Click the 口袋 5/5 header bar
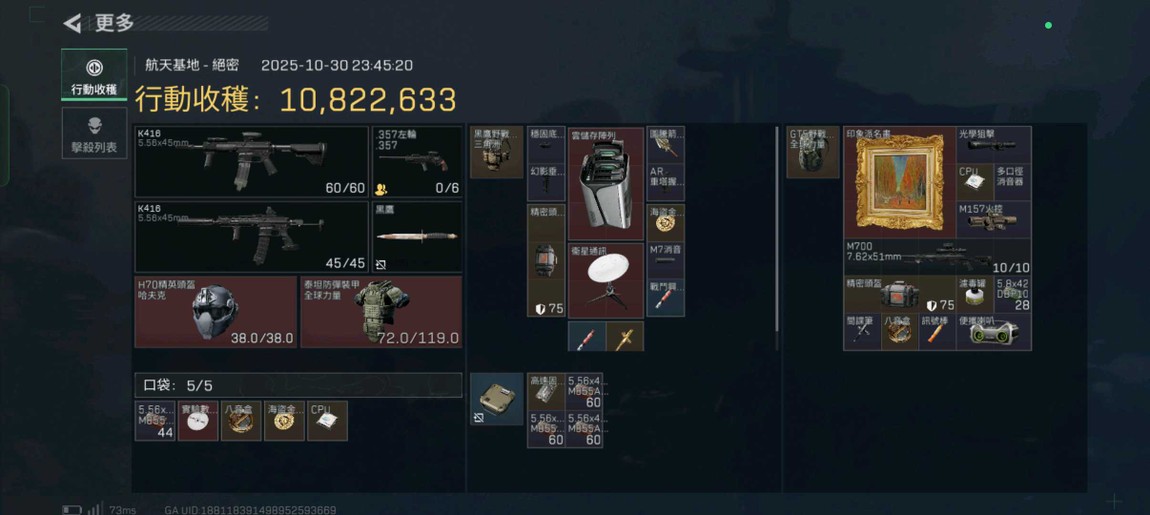The width and height of the screenshot is (1150, 515). [x=299, y=385]
